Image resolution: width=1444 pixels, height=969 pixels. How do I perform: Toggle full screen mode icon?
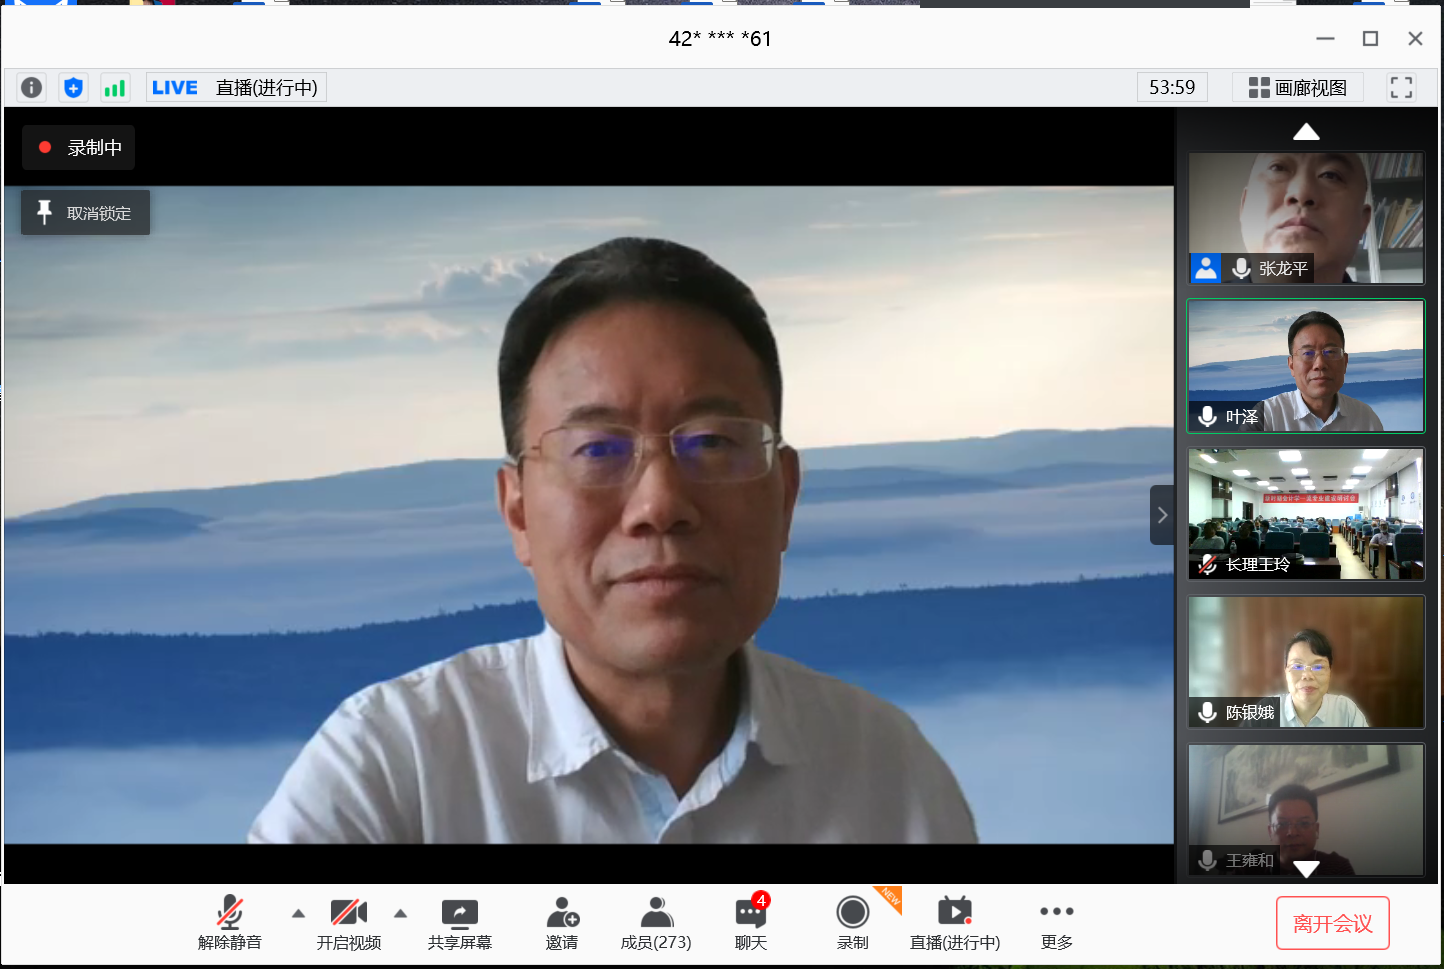[x=1401, y=88]
